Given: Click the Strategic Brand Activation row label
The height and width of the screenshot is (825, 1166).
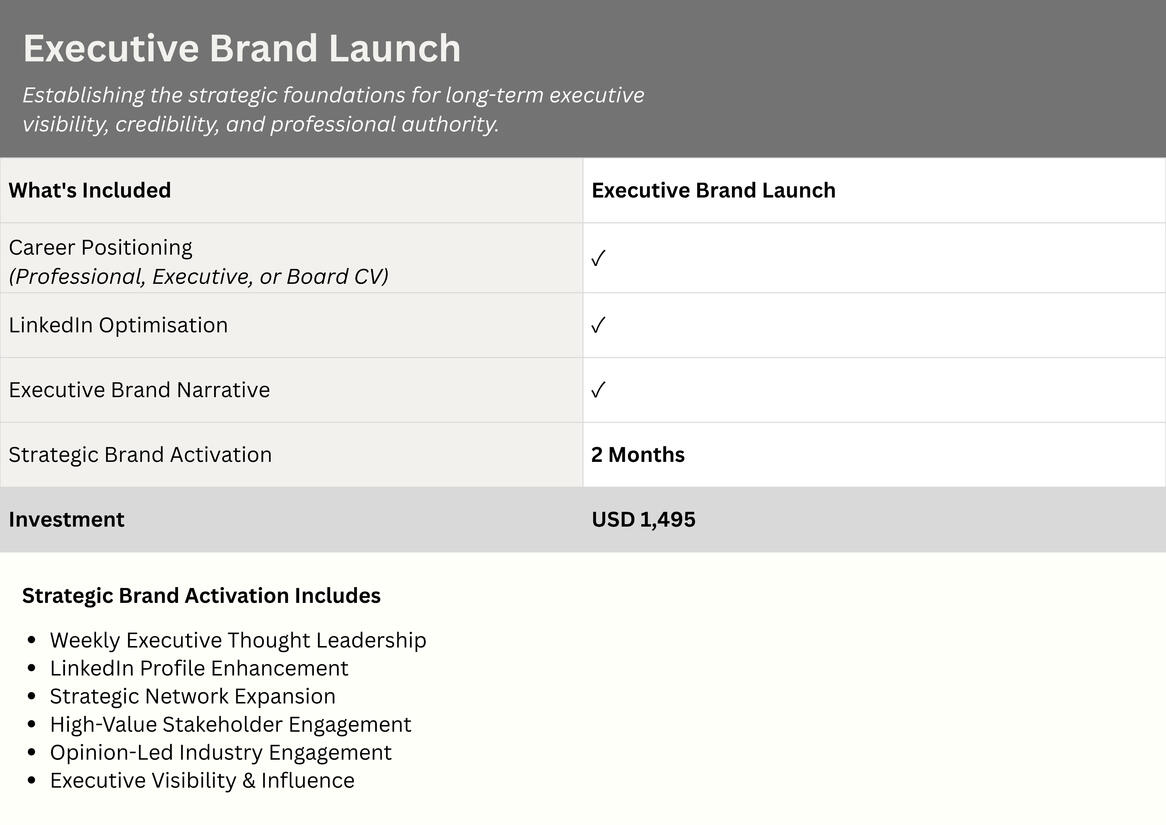Looking at the screenshot, I should coord(140,455).
